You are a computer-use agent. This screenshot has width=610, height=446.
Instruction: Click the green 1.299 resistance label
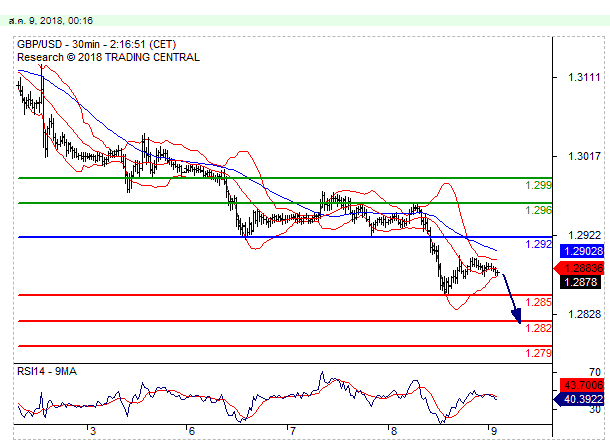coord(538,185)
